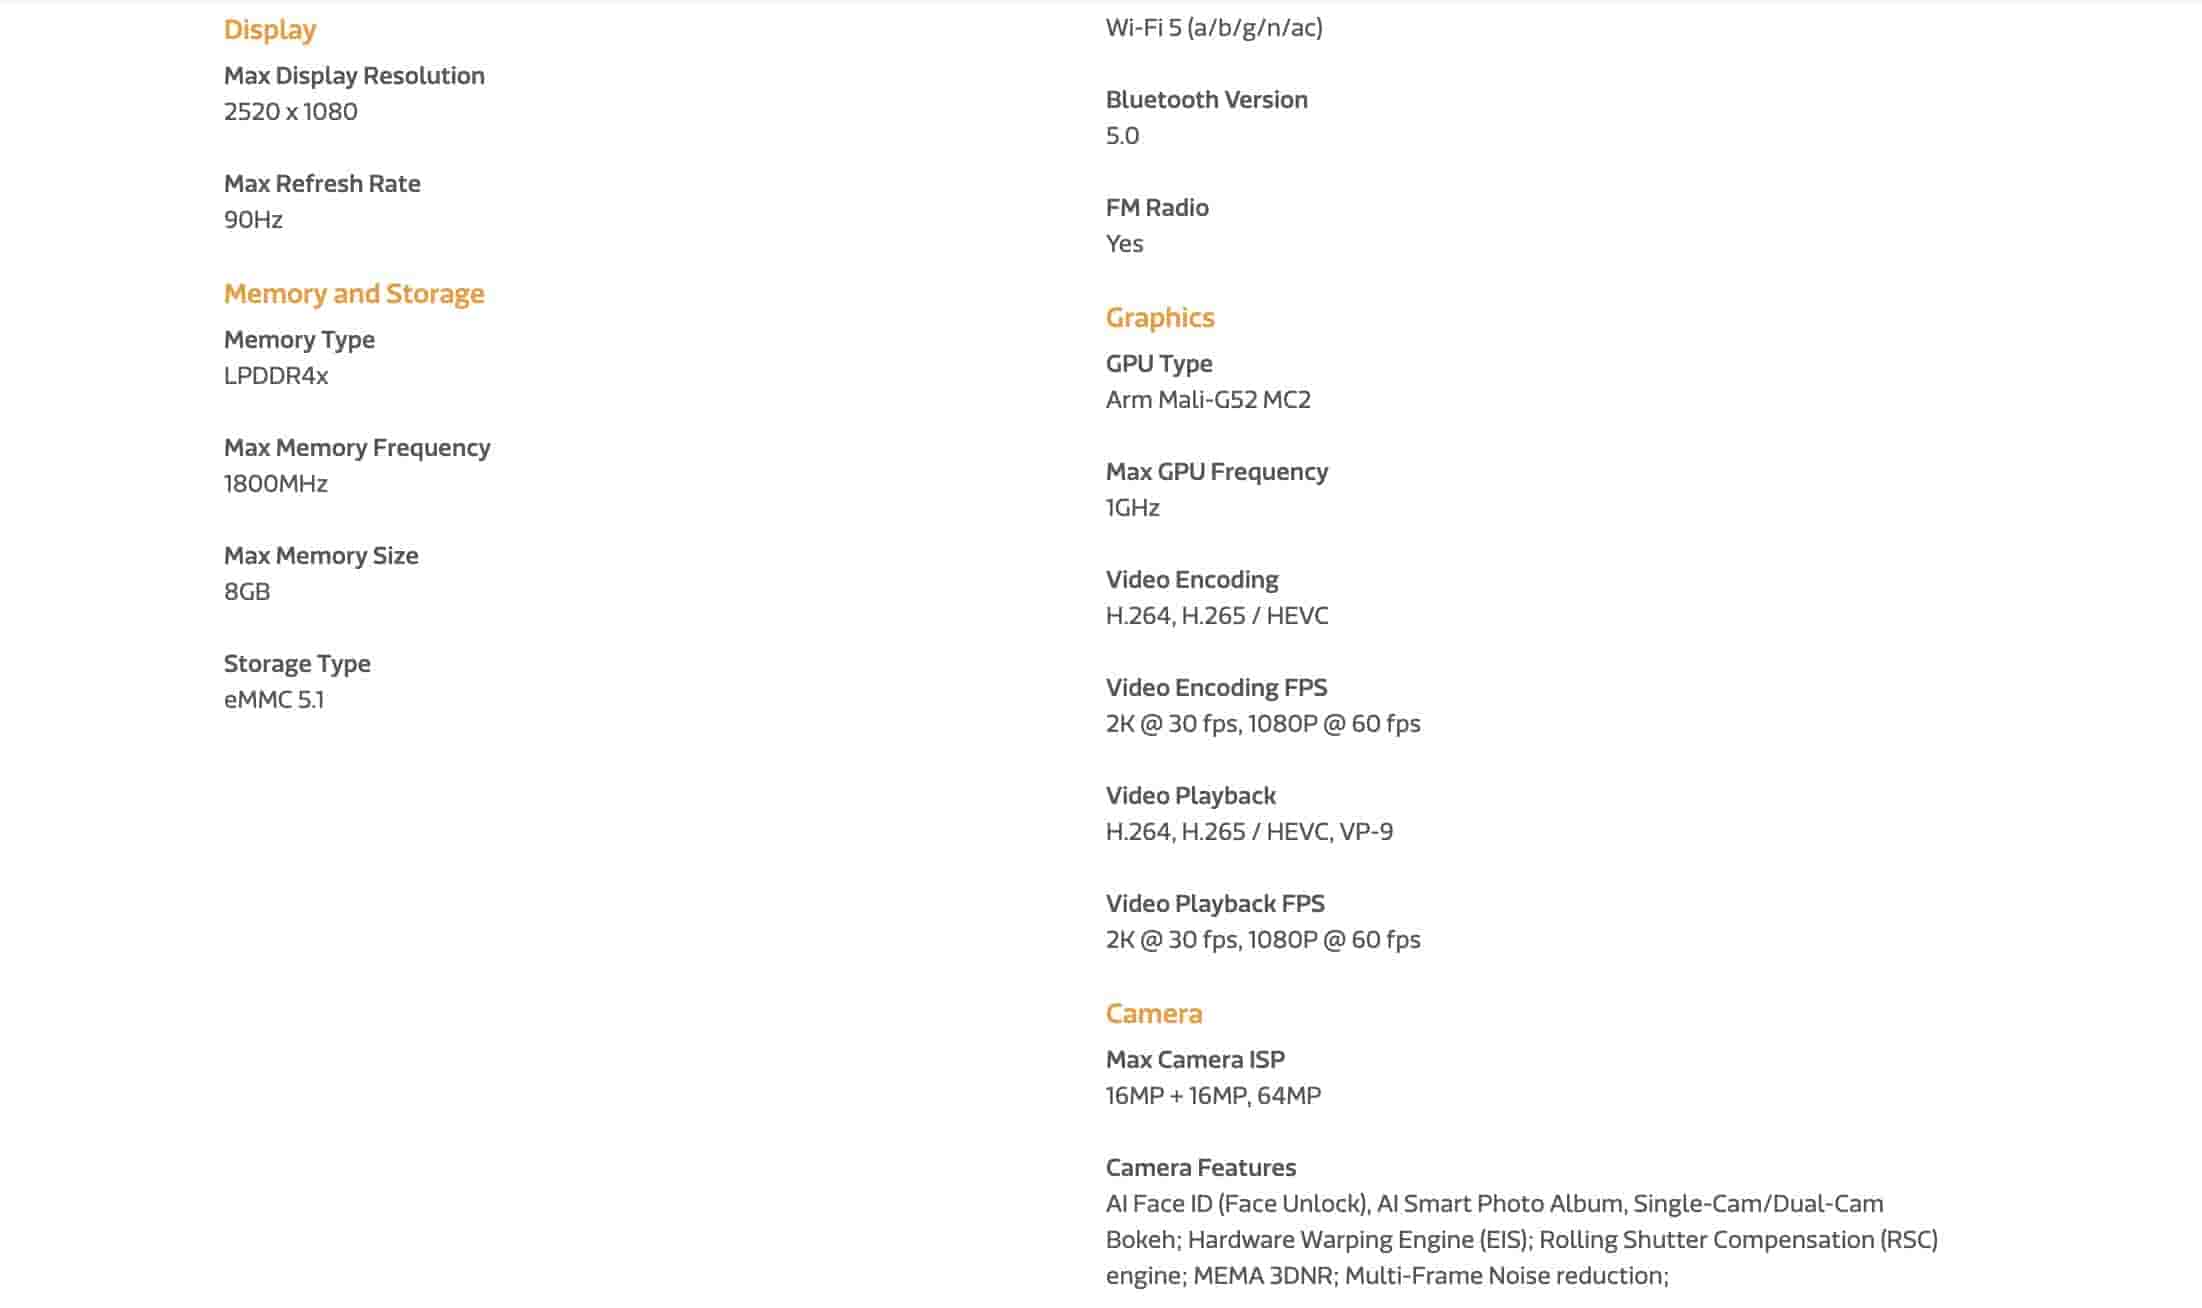Image resolution: width=2202 pixels, height=1308 pixels.
Task: Click the Camera section heading
Action: (x=1154, y=1014)
